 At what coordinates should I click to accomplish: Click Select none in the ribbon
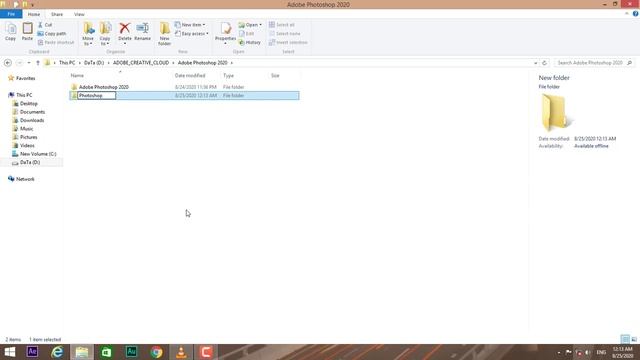[284, 33]
